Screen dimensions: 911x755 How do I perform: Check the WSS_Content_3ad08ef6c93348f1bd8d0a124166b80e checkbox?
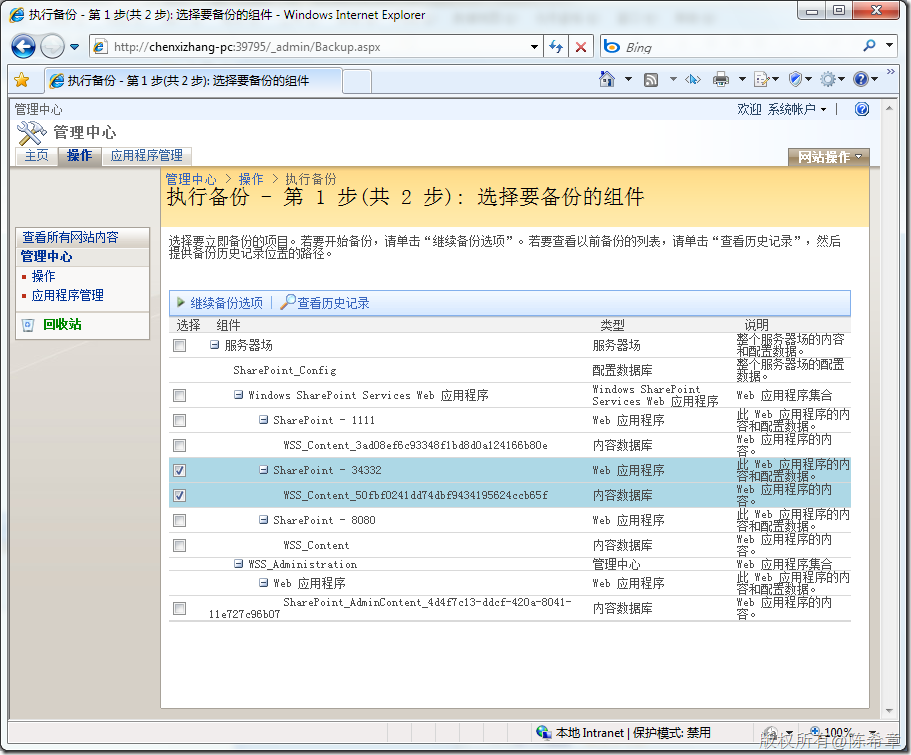[x=180, y=445]
